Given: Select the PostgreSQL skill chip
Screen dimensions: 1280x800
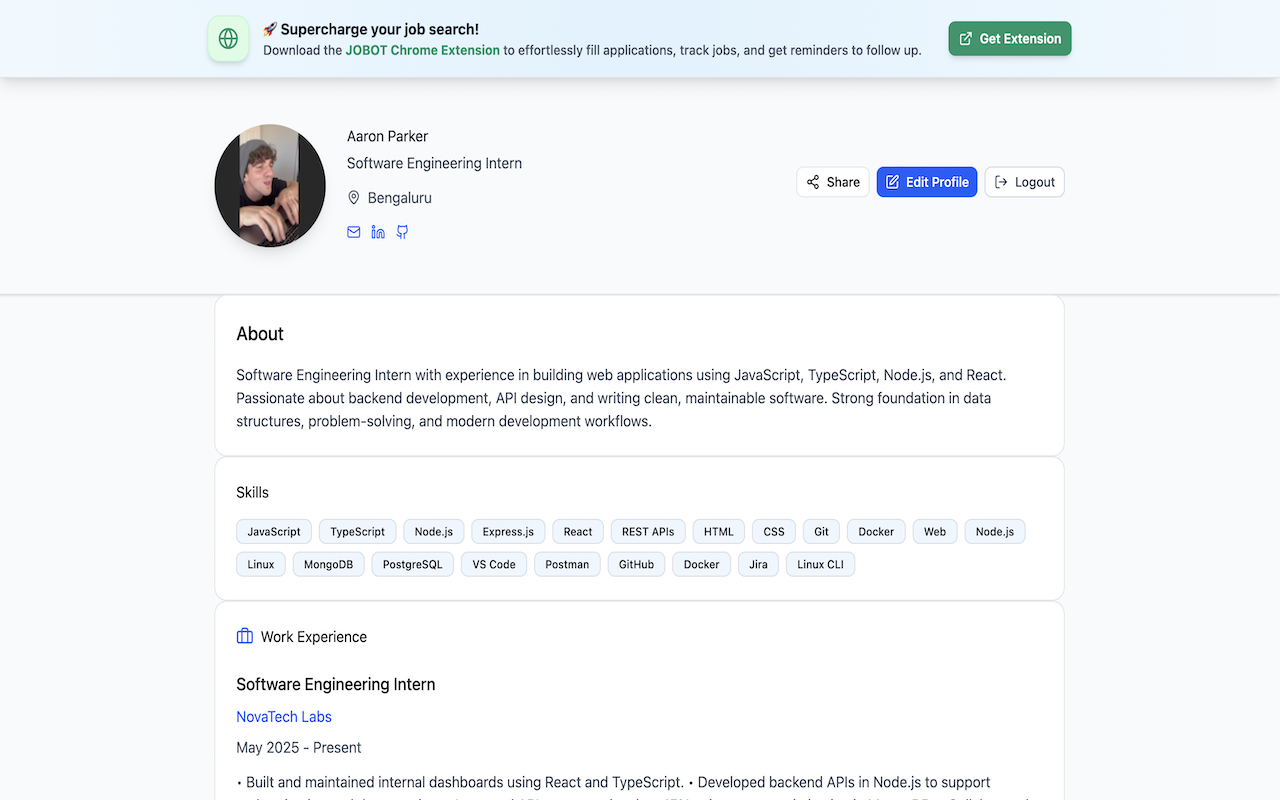Looking at the screenshot, I should [412, 564].
